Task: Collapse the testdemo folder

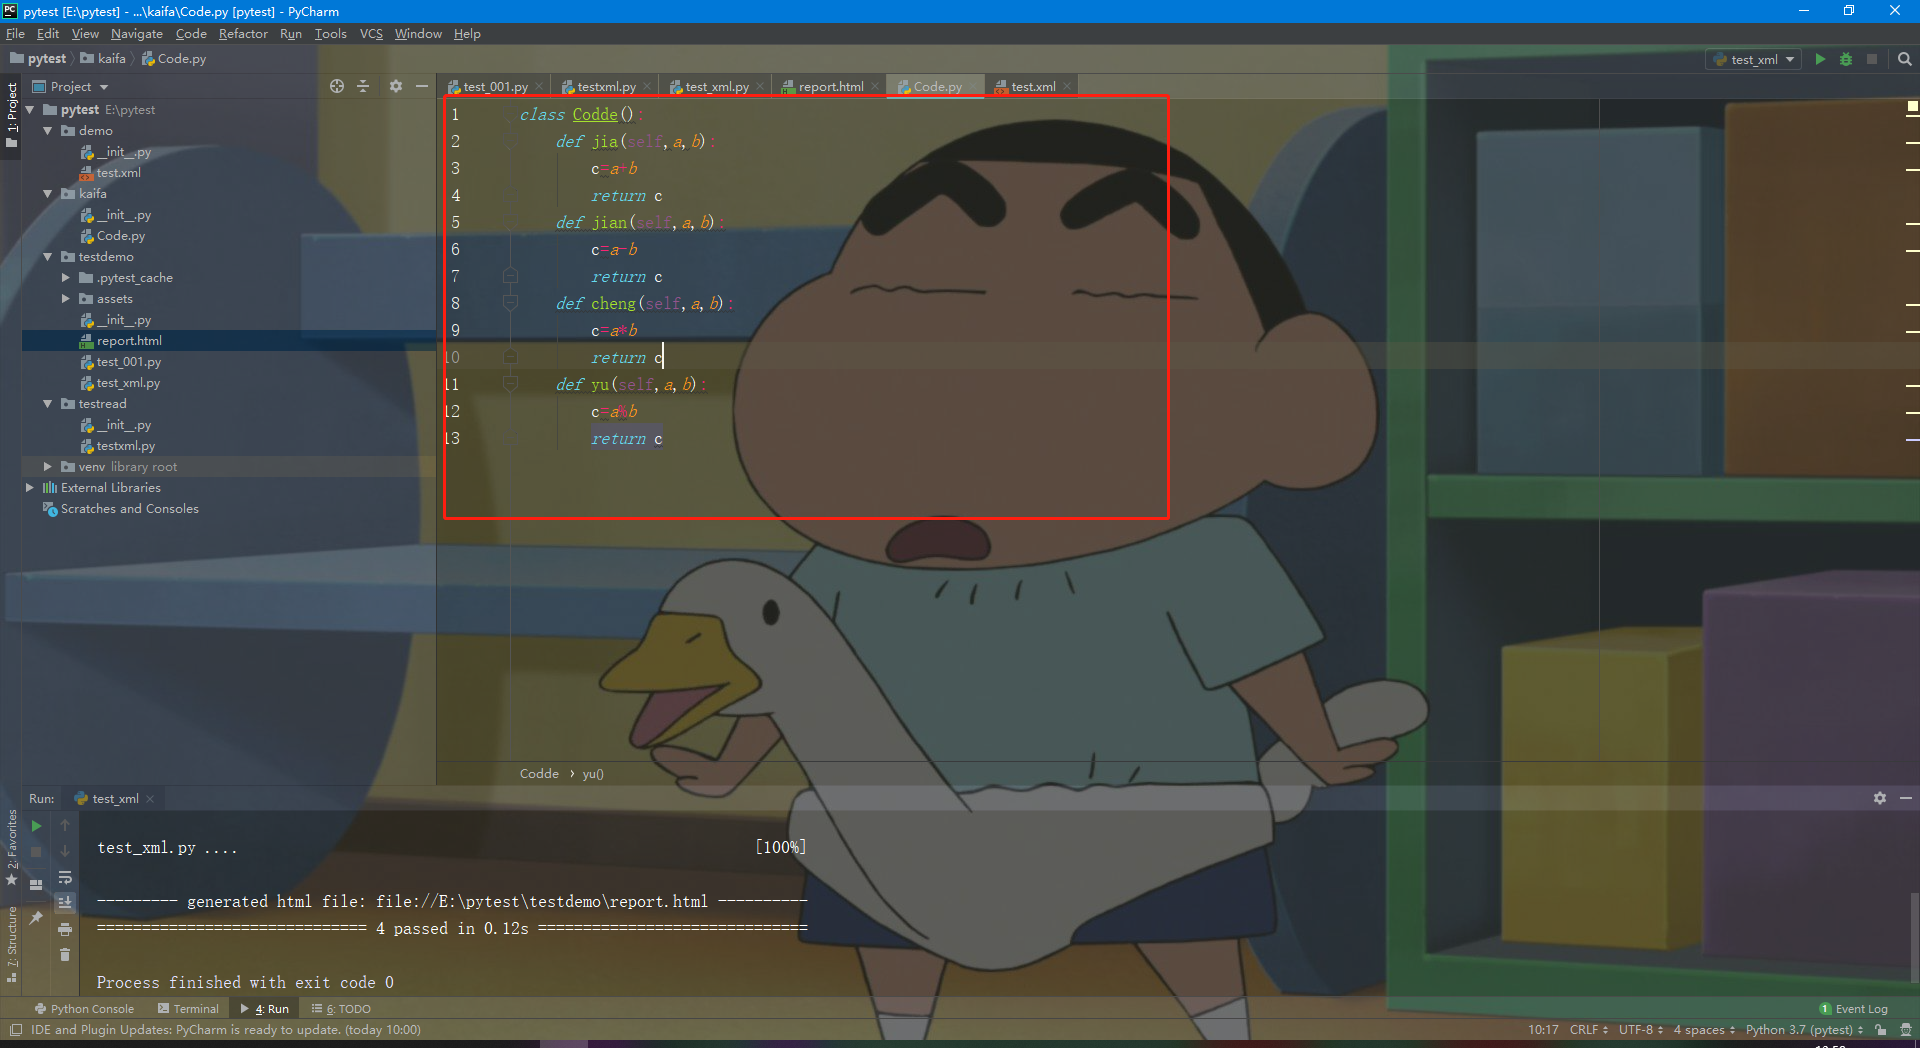Action: [47, 257]
